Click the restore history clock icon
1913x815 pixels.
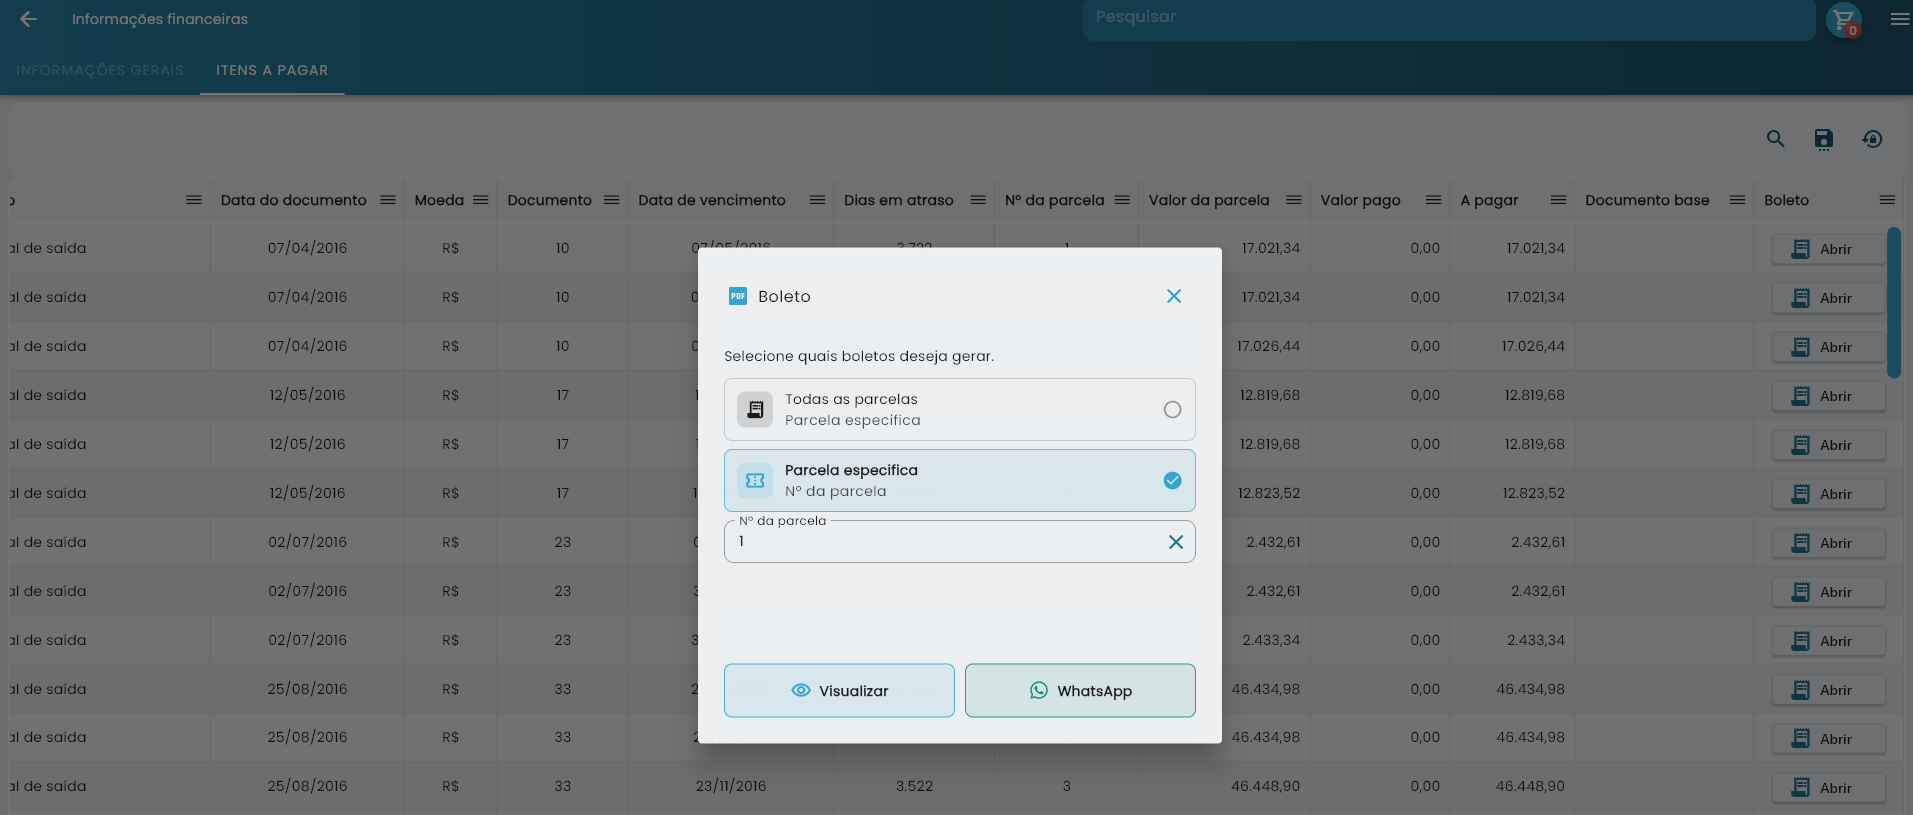pyautogui.click(x=1872, y=139)
